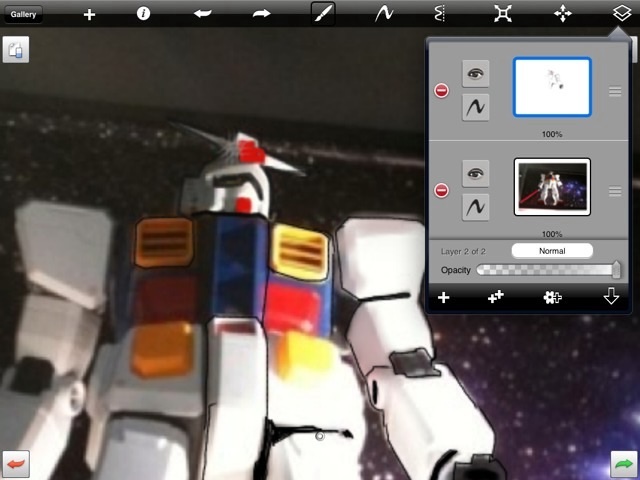Click the photo layer 100% opacity label

pos(552,234)
